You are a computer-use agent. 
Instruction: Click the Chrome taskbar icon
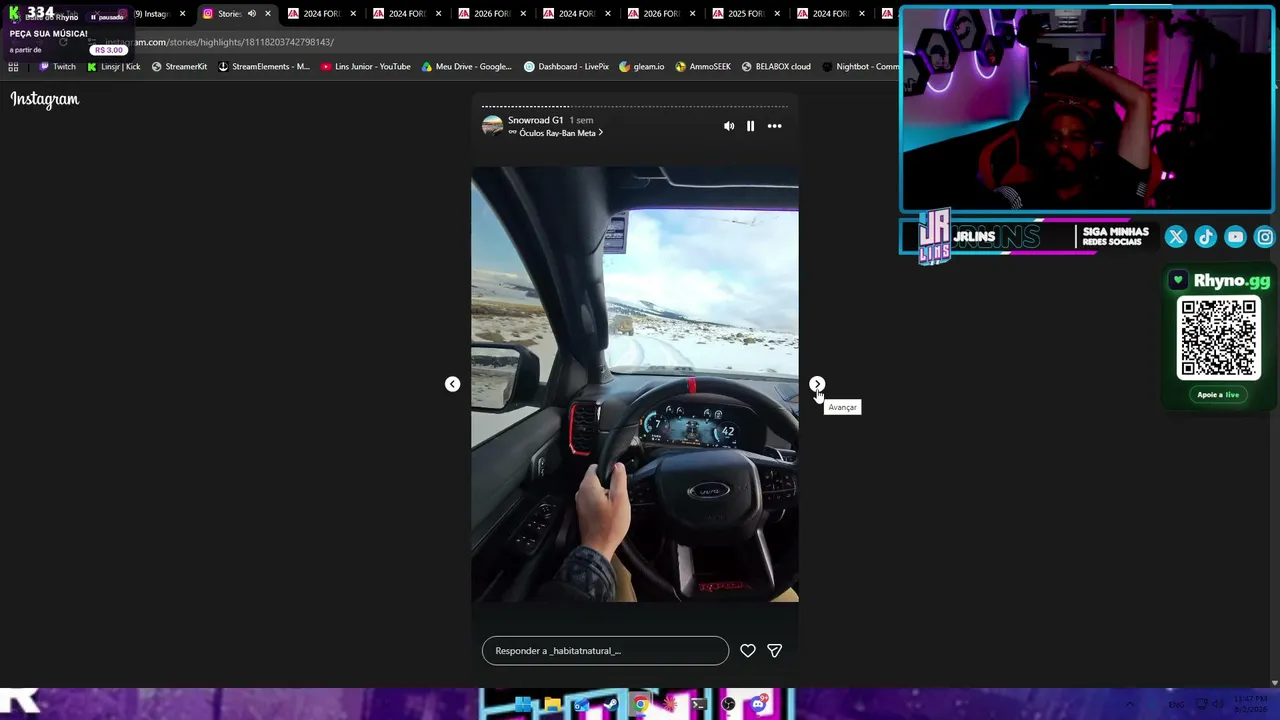[x=640, y=705]
